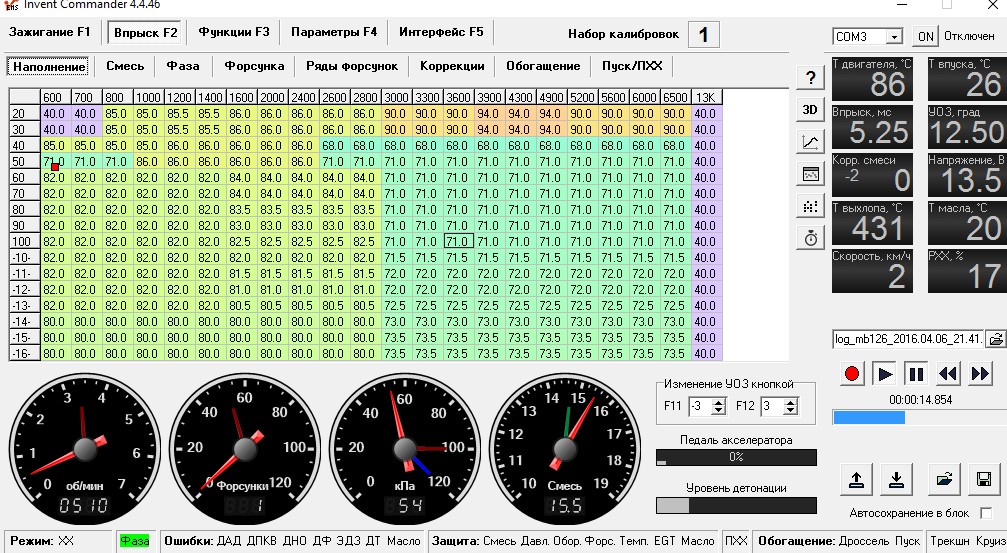Pause log playback
This screenshot has width=1007, height=553.
[916, 374]
